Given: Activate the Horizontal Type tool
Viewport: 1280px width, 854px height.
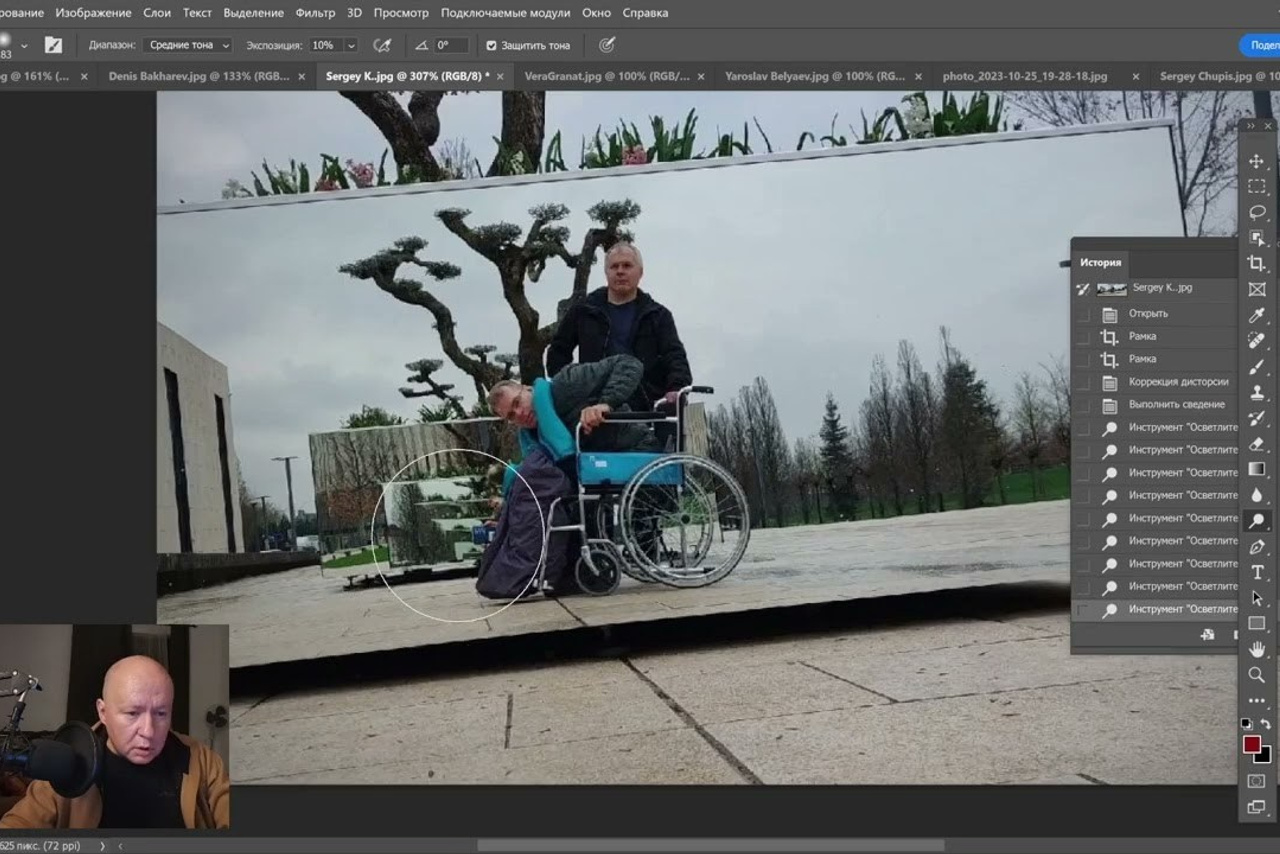Looking at the screenshot, I should coord(1257,572).
